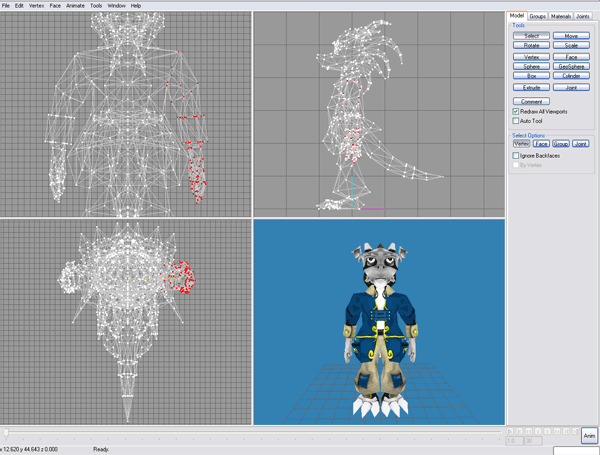This screenshot has height=455, width=600.
Task: Open the Animate menu
Action: [75, 6]
